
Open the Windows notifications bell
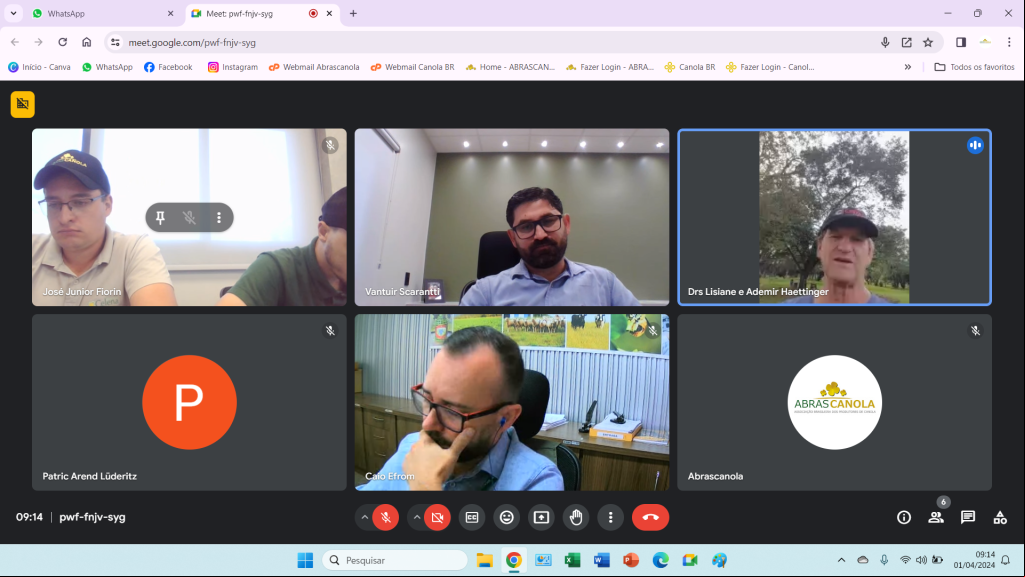click(1005, 561)
